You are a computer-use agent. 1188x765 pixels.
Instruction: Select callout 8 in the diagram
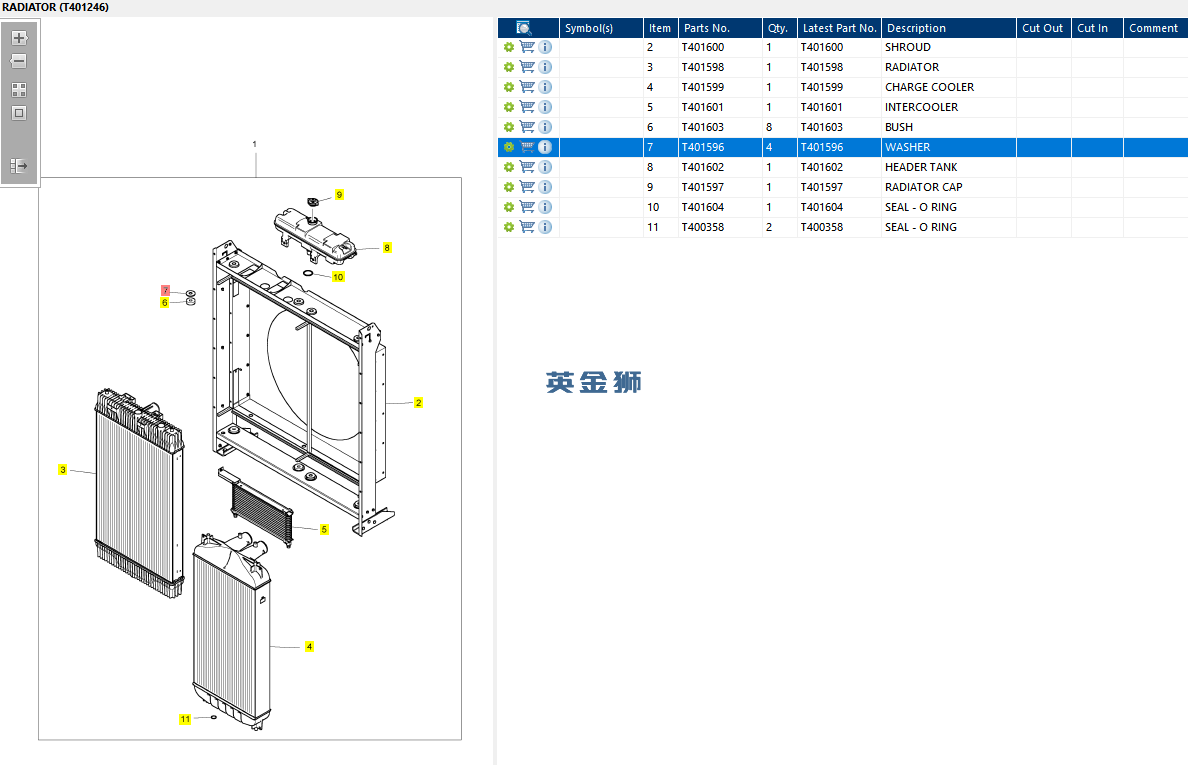387,248
